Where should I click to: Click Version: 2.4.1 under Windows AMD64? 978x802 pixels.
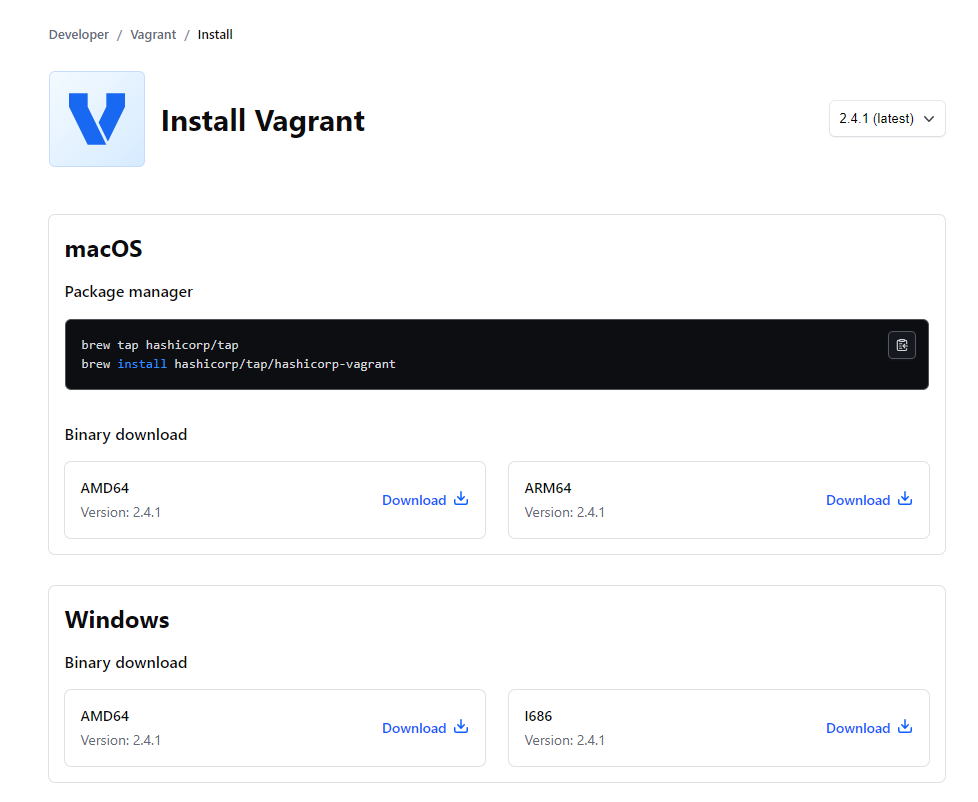[x=120, y=741]
